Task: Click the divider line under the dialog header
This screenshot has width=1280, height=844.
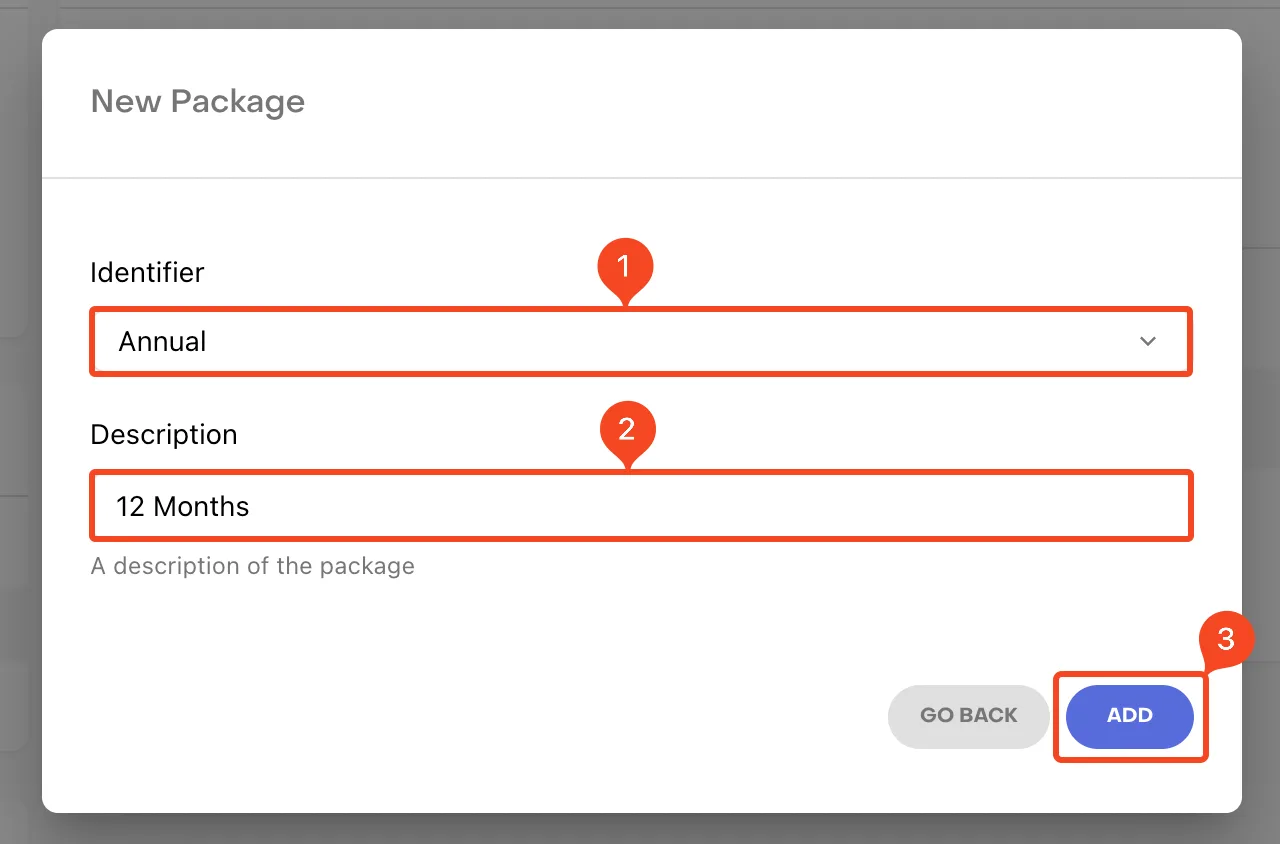Action: [641, 178]
